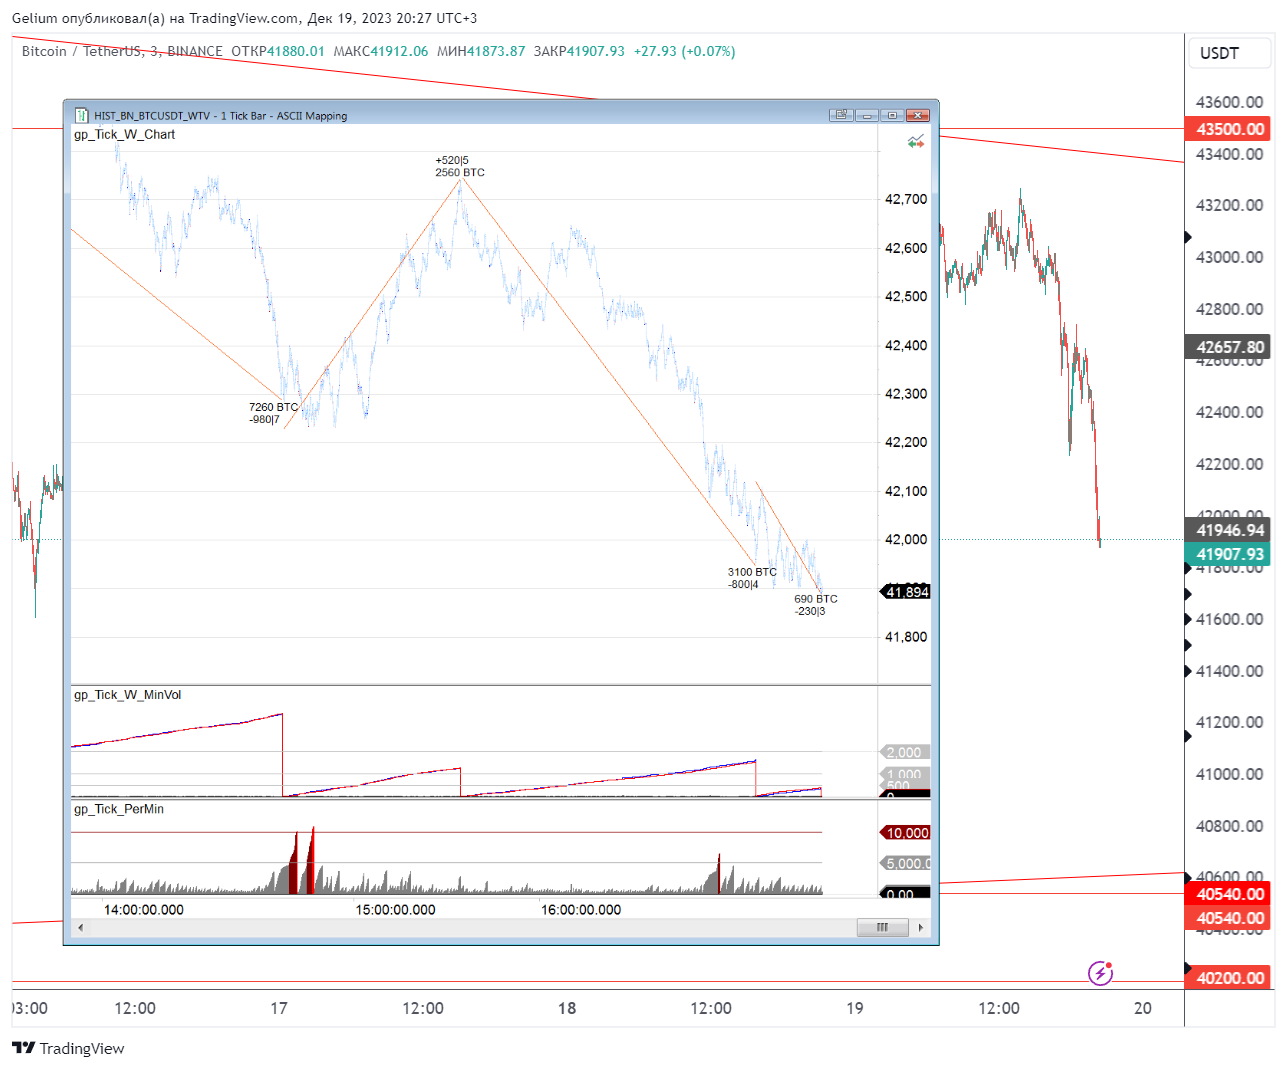Image resolution: width=1287 pixels, height=1069 pixels.
Task: Click the gp_Tick_W_Chart pane label
Action: tap(124, 134)
